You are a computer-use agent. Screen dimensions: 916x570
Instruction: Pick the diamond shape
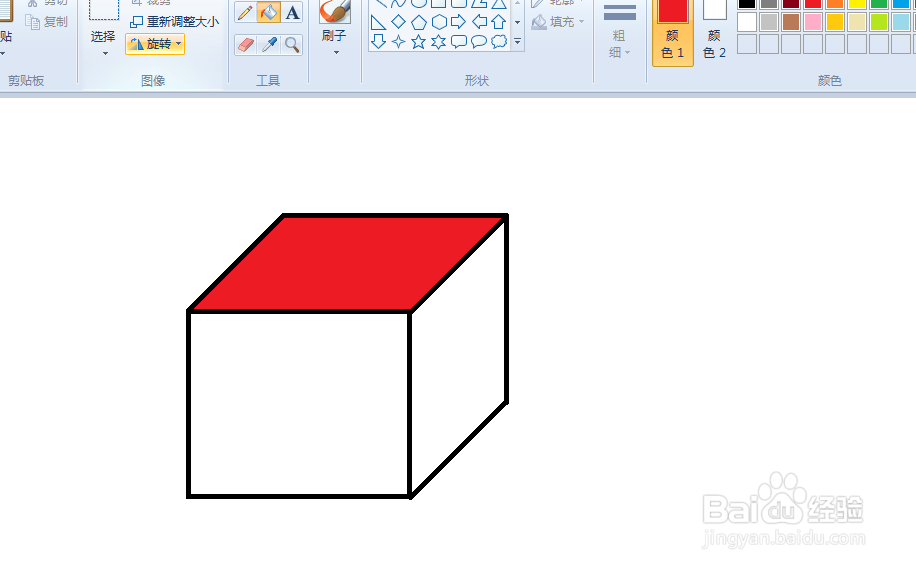[398, 22]
